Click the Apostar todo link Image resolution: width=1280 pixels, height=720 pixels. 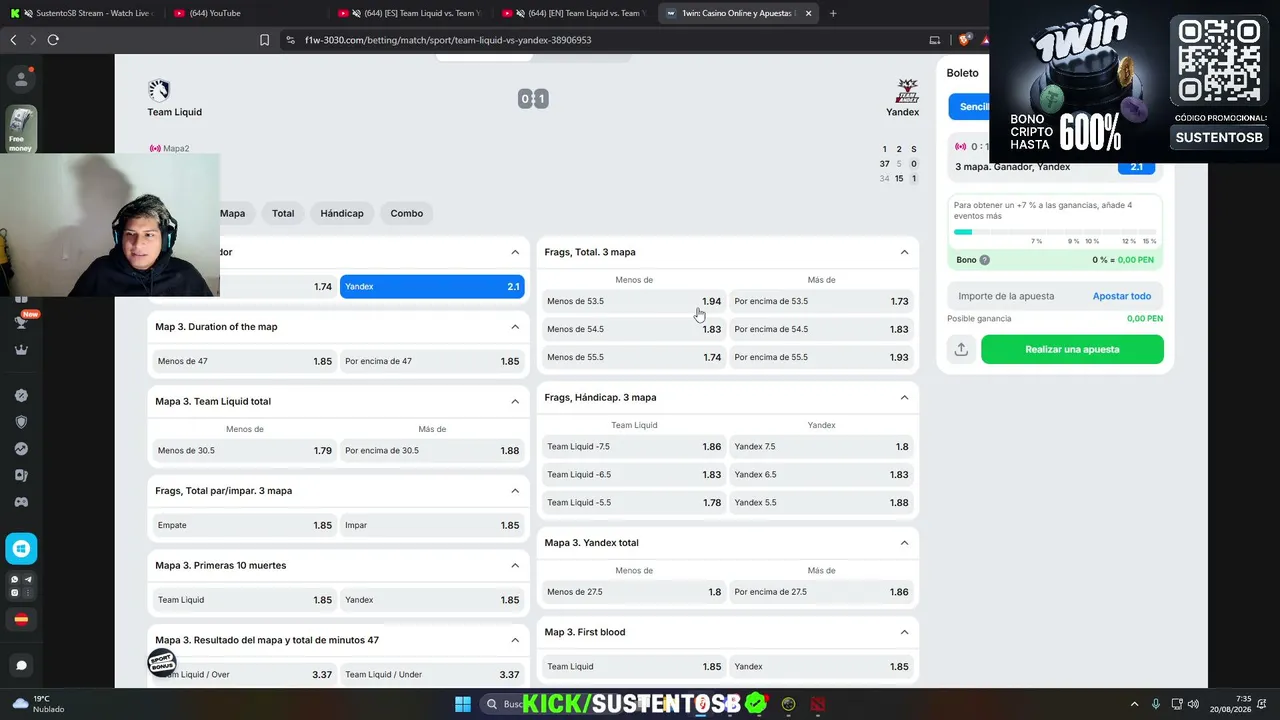point(1122,296)
